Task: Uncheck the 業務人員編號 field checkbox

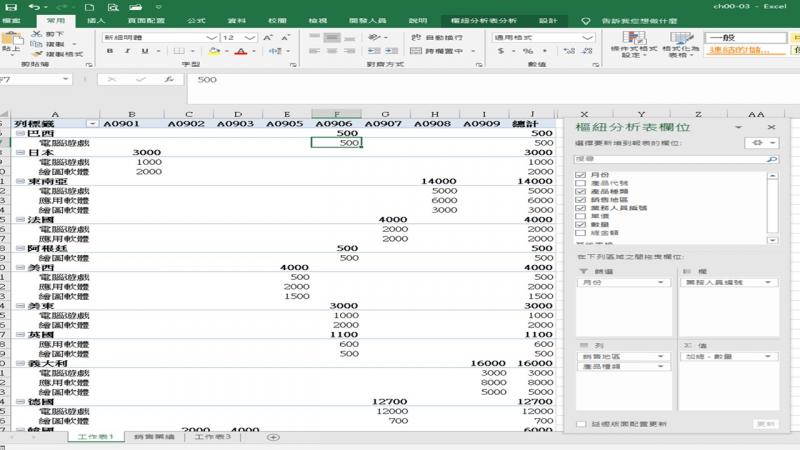Action: 580,208
